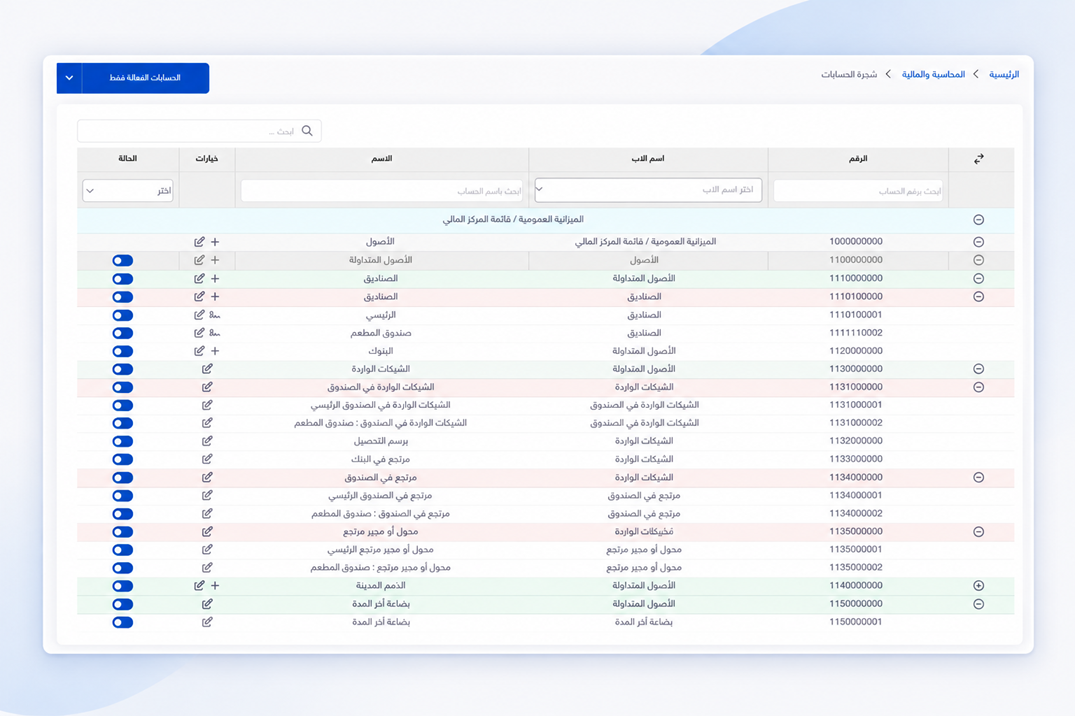
Task: Click plus icon for account 1120000000
Action: tap(215, 351)
